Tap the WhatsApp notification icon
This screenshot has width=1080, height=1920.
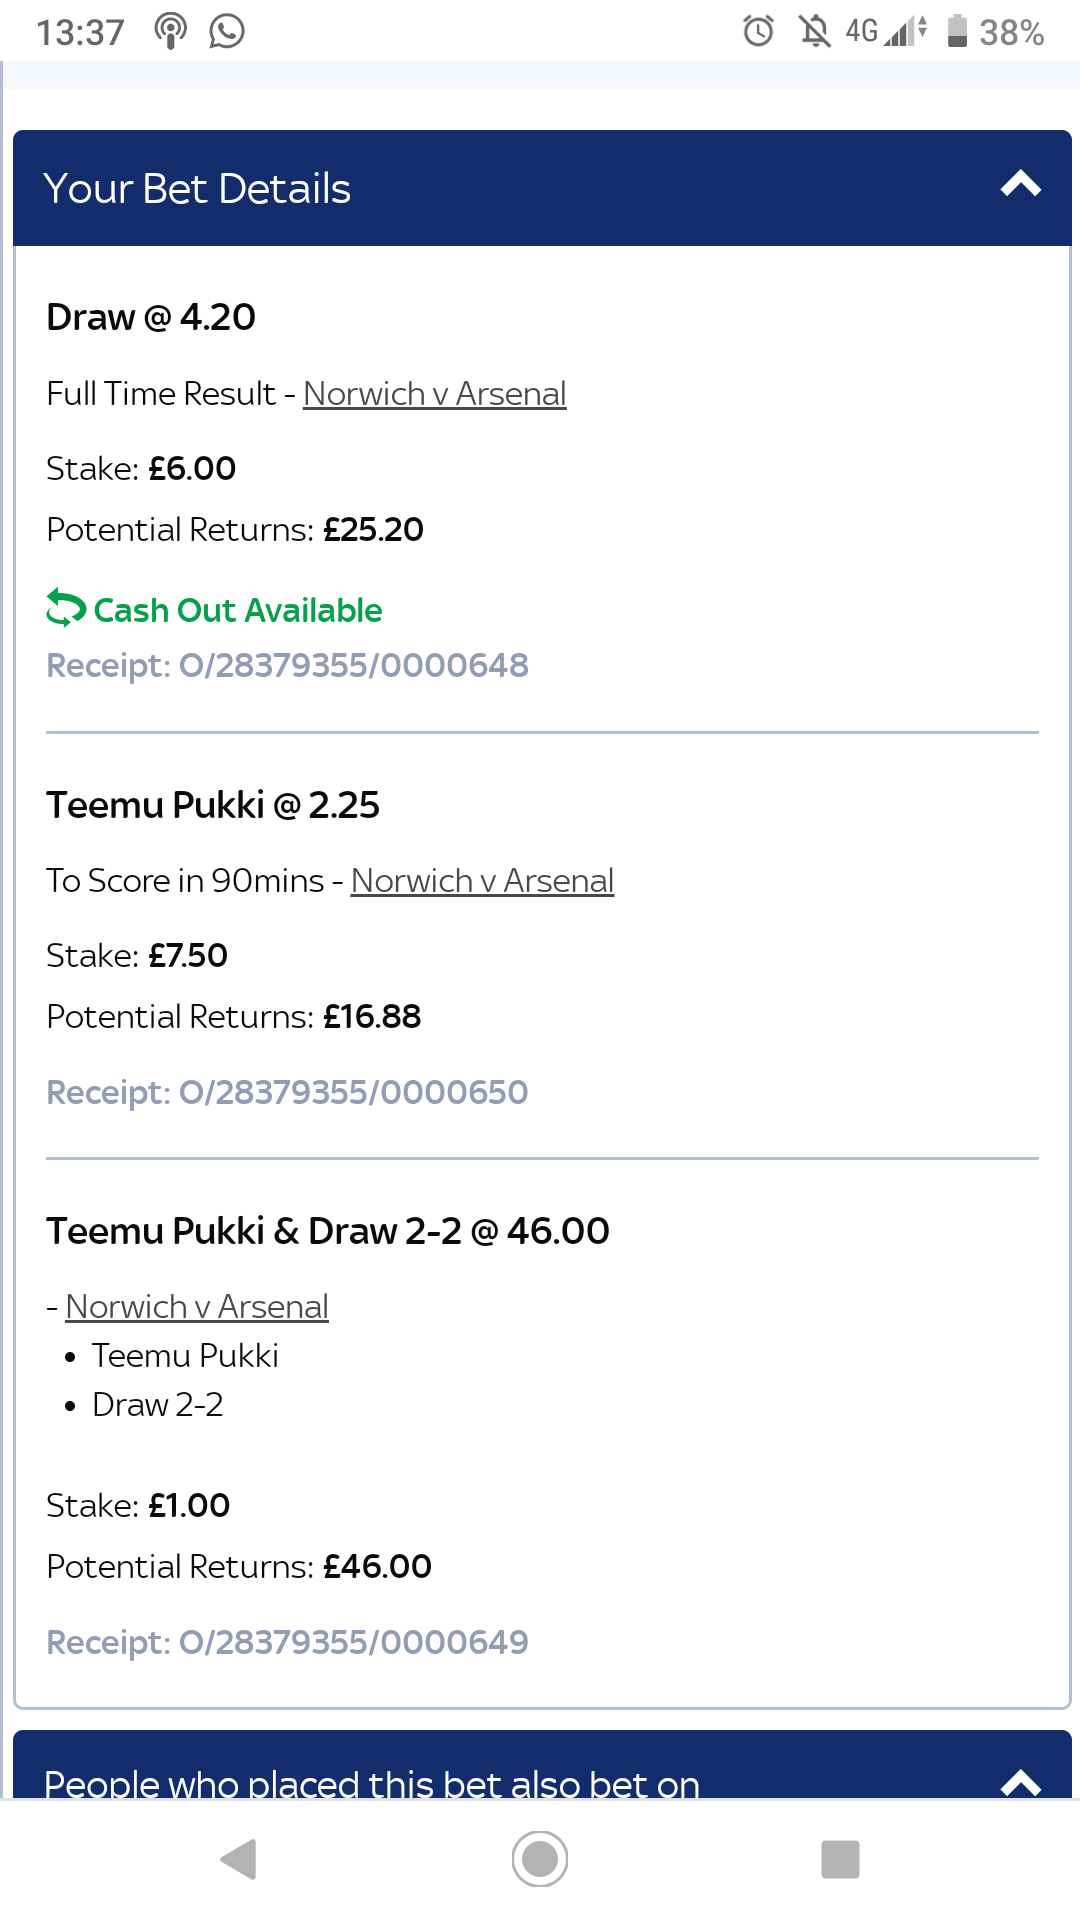coord(227,31)
